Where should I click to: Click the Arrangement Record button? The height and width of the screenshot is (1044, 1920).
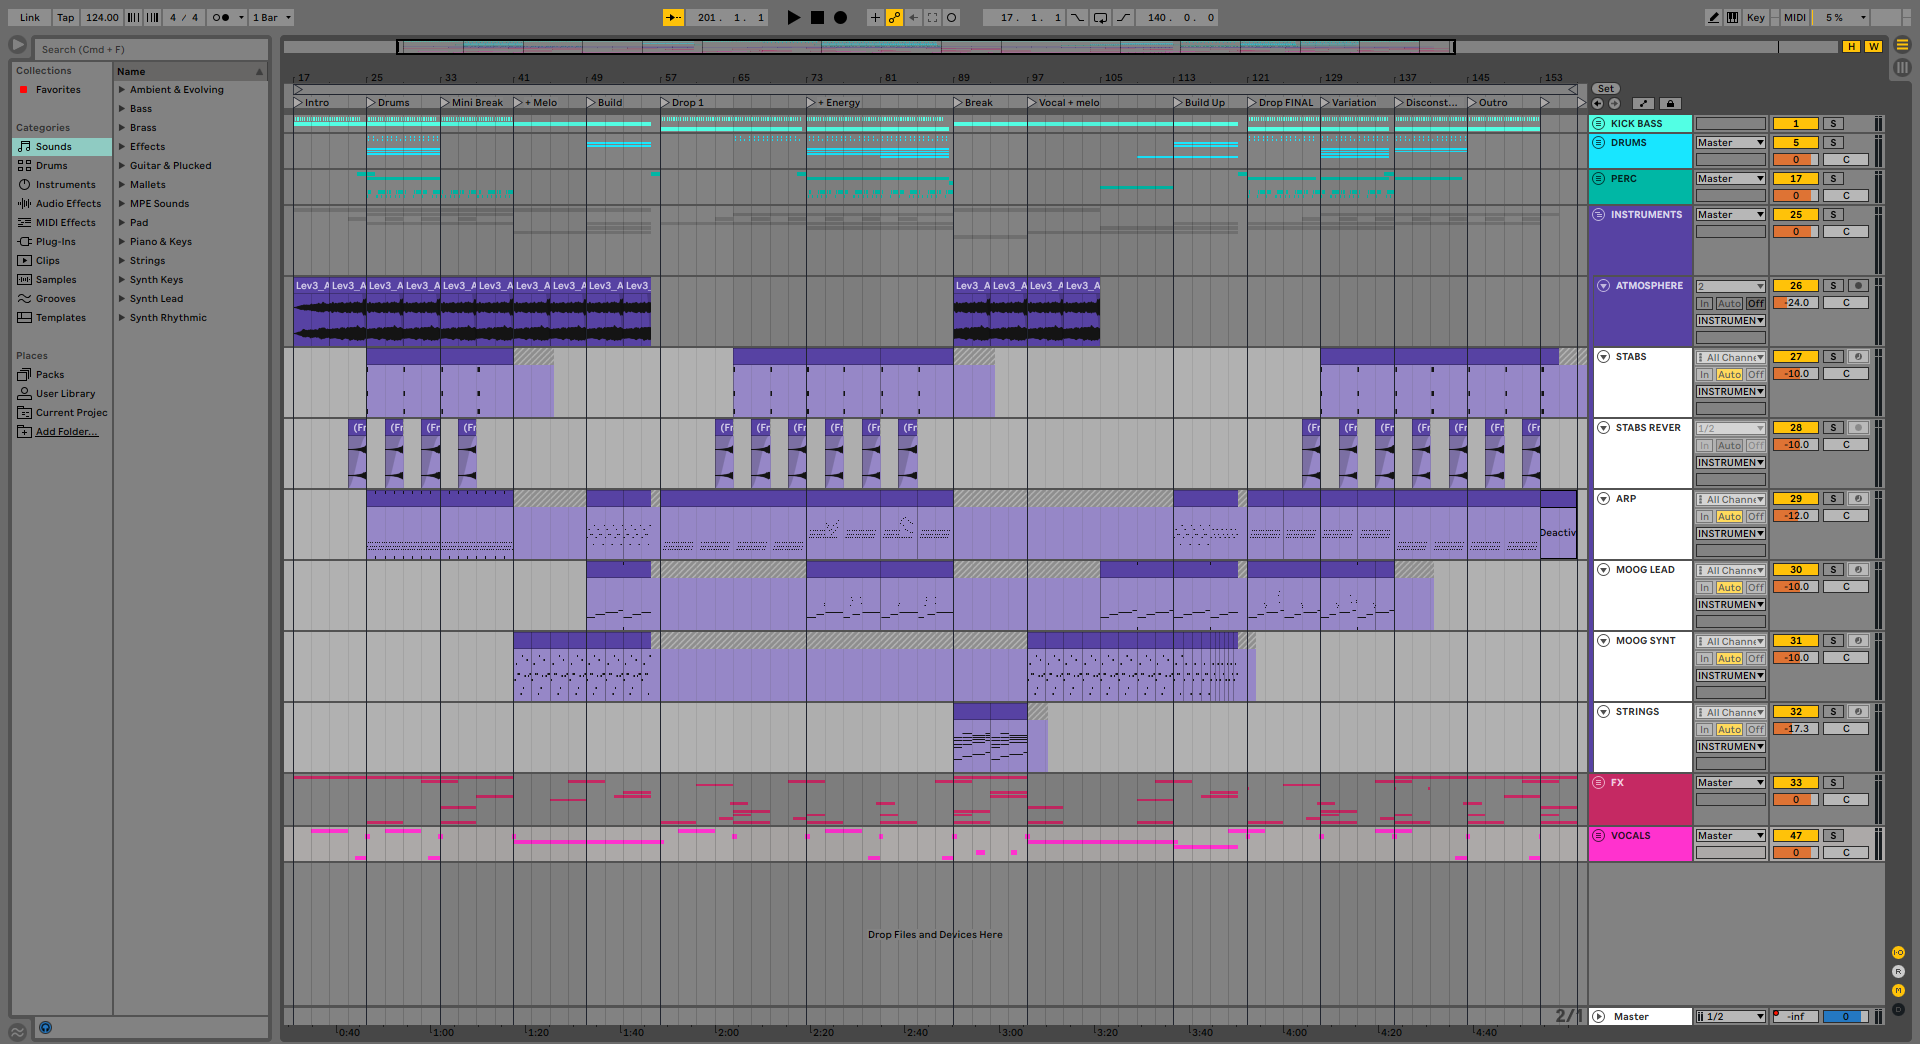(x=841, y=17)
